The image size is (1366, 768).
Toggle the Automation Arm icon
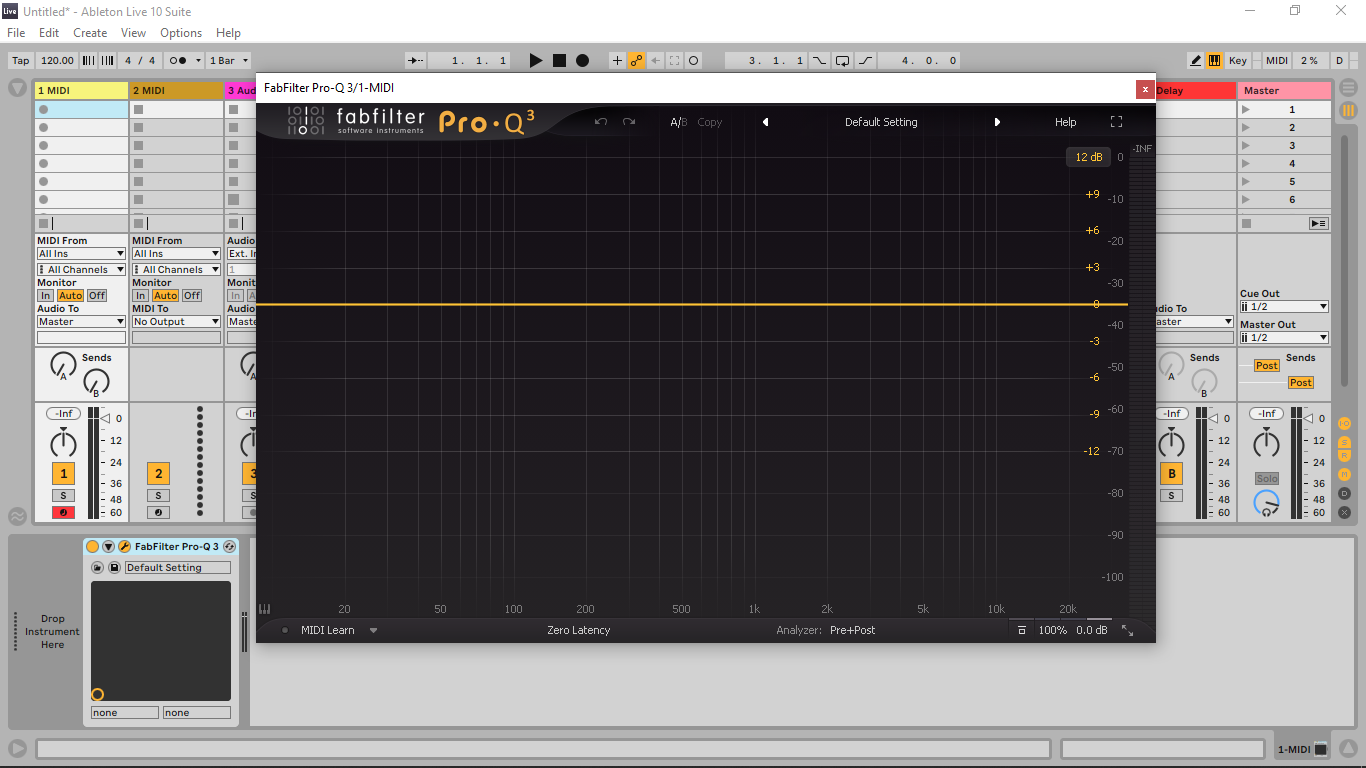point(637,60)
